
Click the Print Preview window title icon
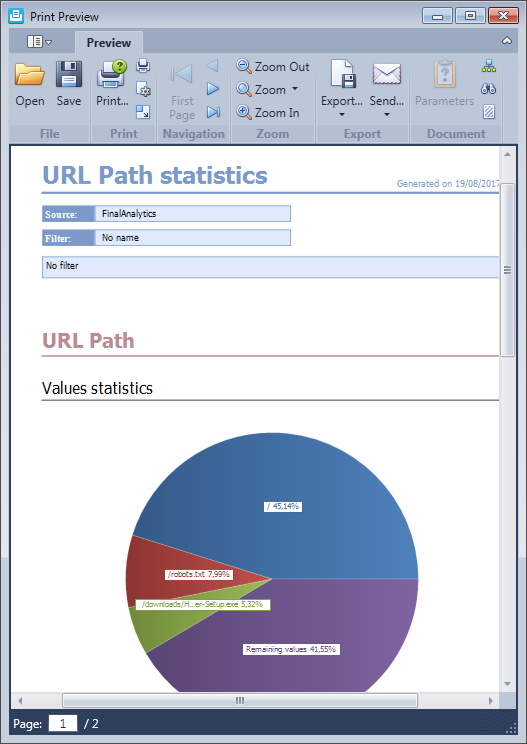point(16,16)
